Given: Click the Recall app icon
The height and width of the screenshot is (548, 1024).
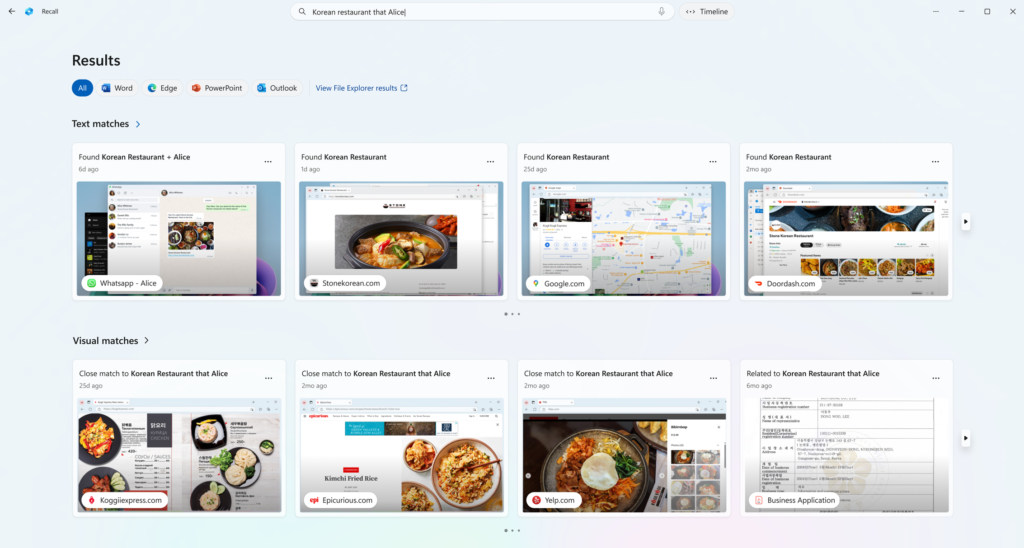Looking at the screenshot, I should click(x=29, y=11).
